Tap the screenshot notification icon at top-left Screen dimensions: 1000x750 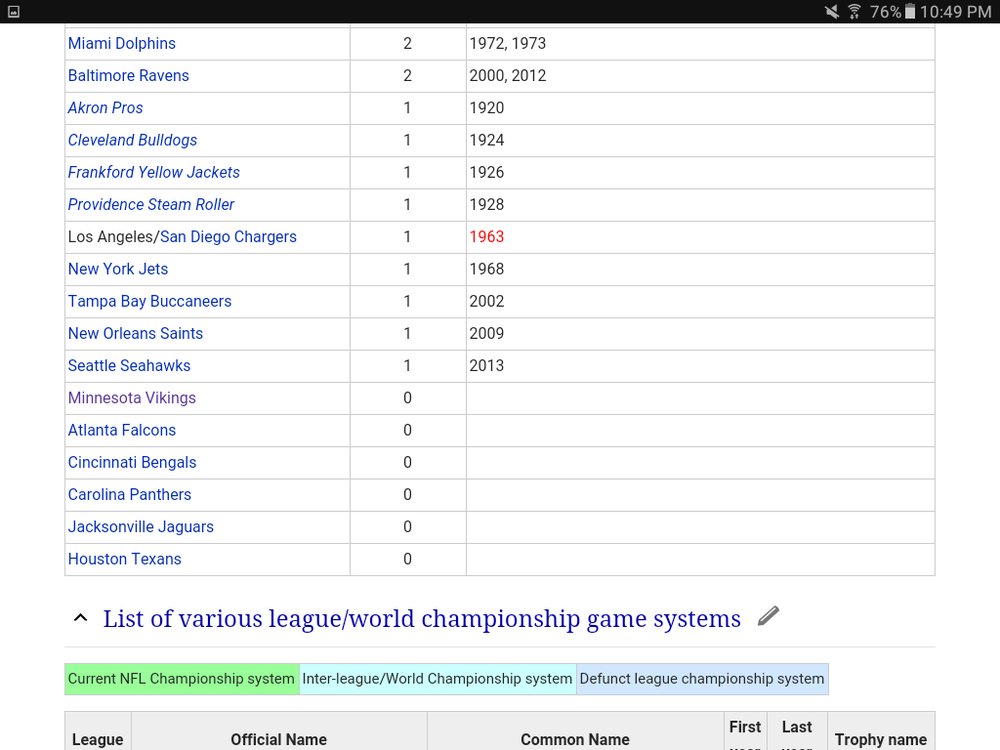[13, 12]
